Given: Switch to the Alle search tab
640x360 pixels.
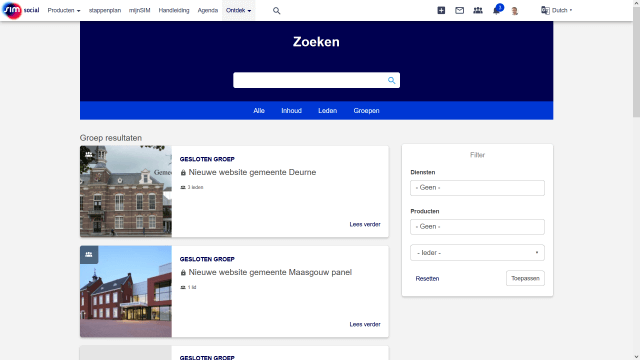Looking at the screenshot, I should click(259, 111).
